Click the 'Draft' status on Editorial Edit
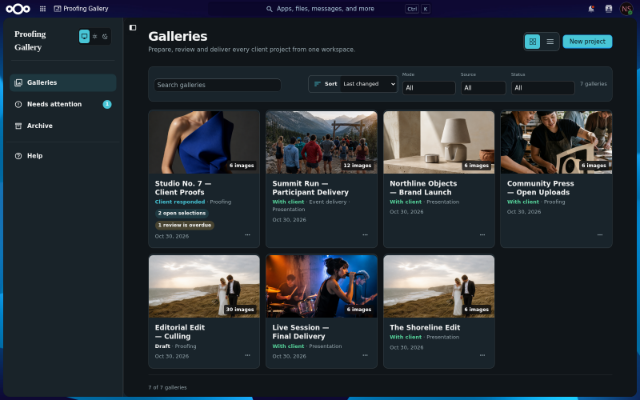 pos(162,346)
